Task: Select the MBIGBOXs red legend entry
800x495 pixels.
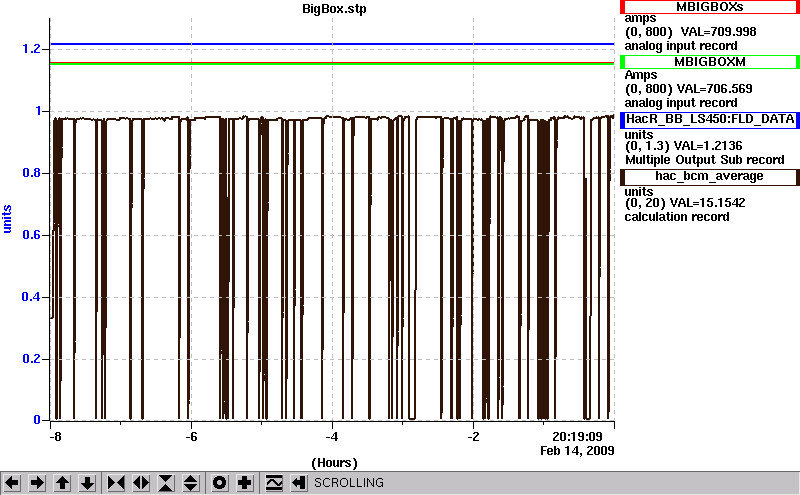Action: click(x=710, y=7)
